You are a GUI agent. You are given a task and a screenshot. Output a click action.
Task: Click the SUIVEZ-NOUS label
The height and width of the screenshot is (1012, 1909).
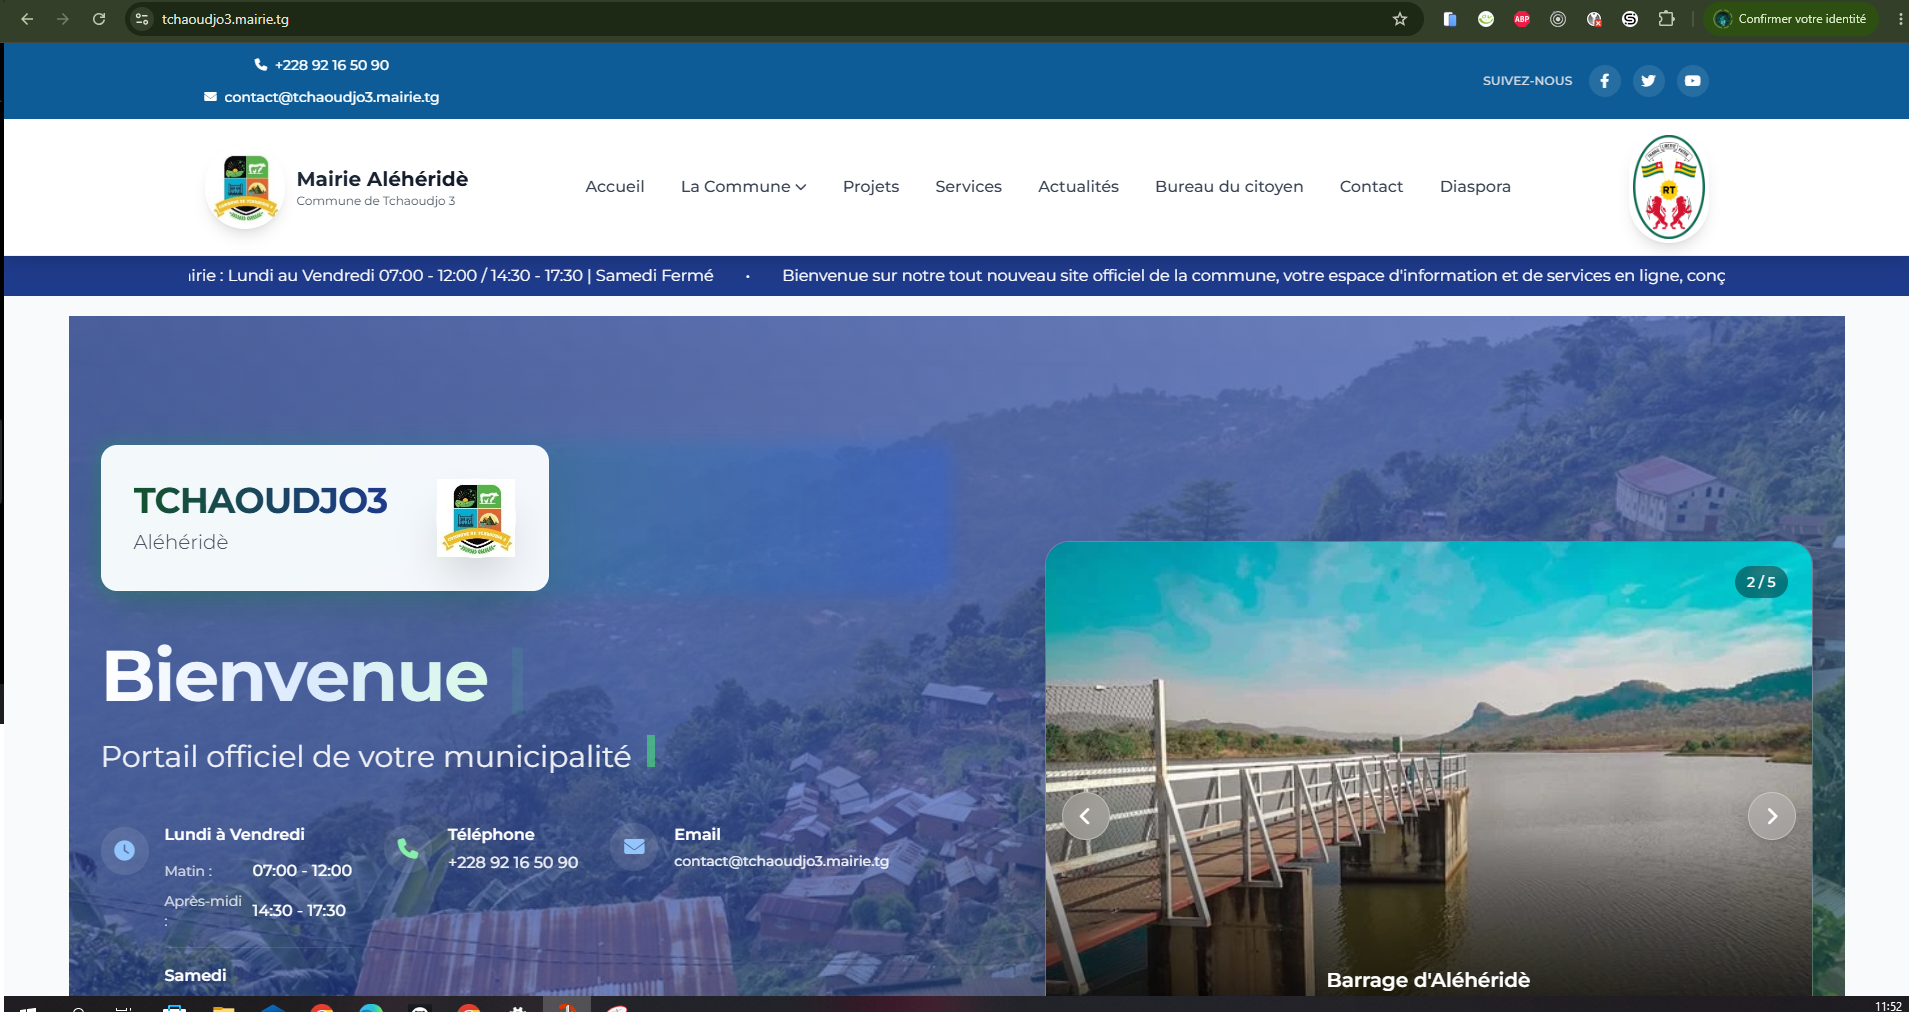click(x=1527, y=81)
